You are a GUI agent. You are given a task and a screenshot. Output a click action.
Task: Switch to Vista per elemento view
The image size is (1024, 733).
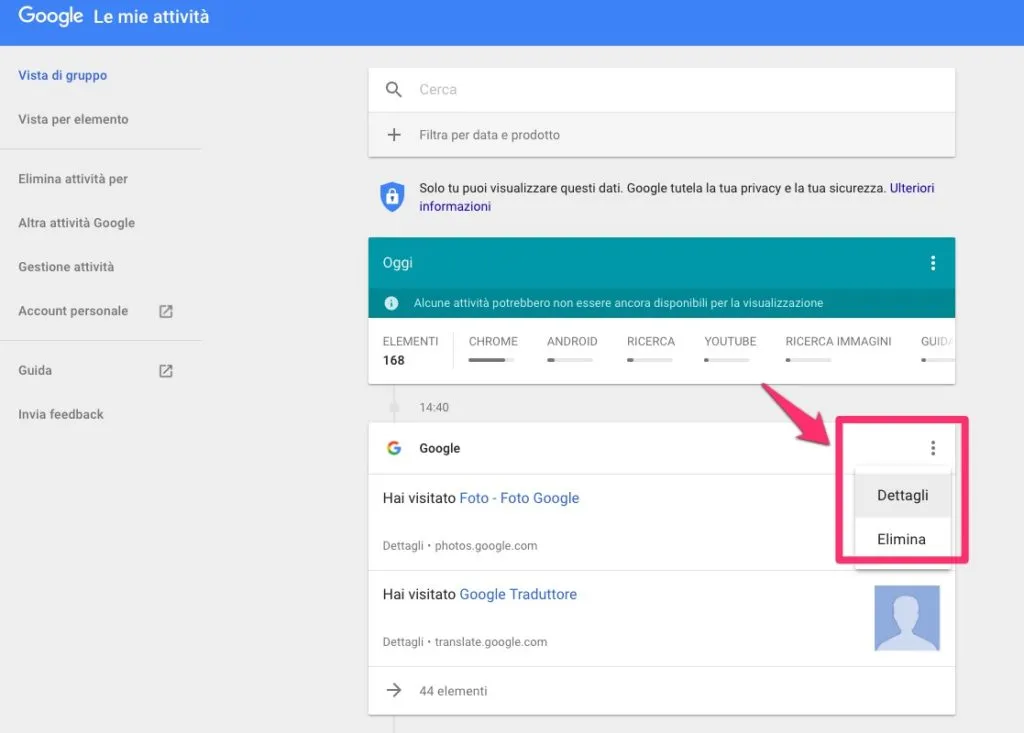tap(74, 119)
